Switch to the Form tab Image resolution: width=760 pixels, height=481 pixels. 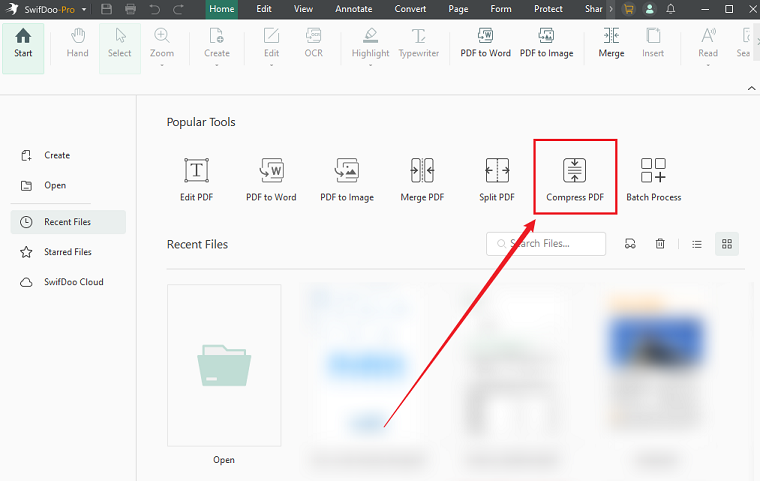[501, 9]
